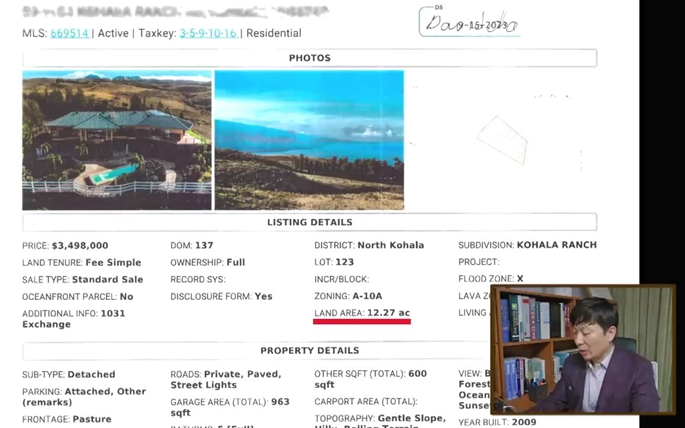Image resolution: width=685 pixels, height=428 pixels.
Task: Click the Active status text
Action: [x=113, y=33]
